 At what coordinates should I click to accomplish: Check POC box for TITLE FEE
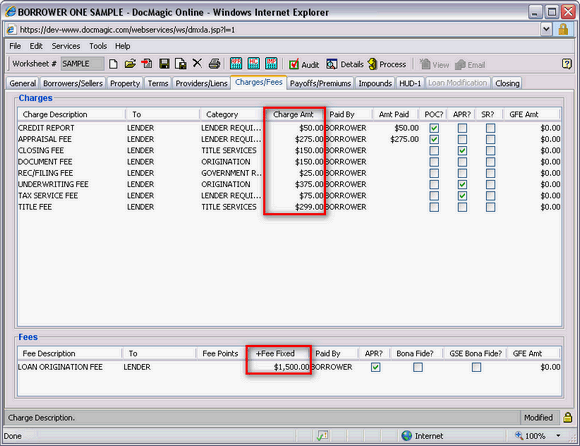pyautogui.click(x=434, y=207)
